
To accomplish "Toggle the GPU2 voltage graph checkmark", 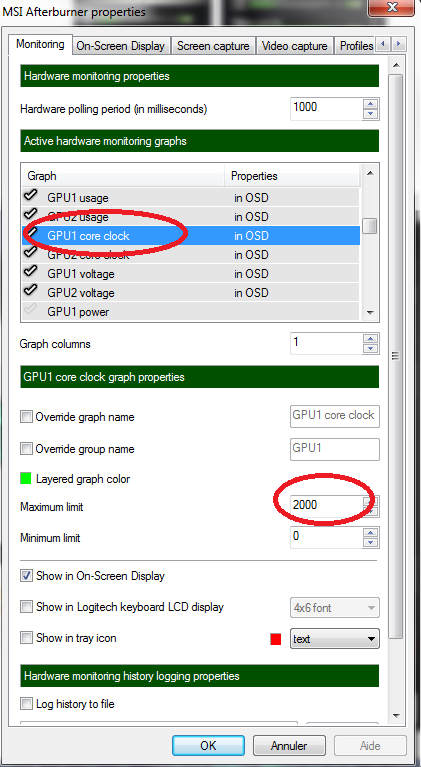I will [x=30, y=290].
